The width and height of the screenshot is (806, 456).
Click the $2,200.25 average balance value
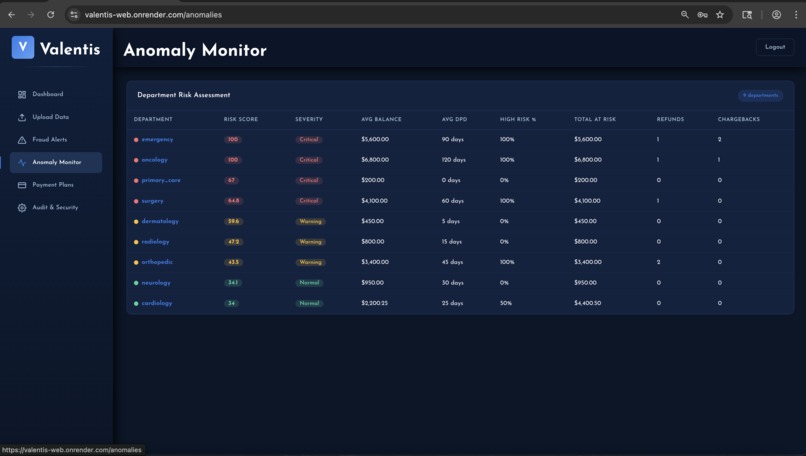click(x=375, y=303)
